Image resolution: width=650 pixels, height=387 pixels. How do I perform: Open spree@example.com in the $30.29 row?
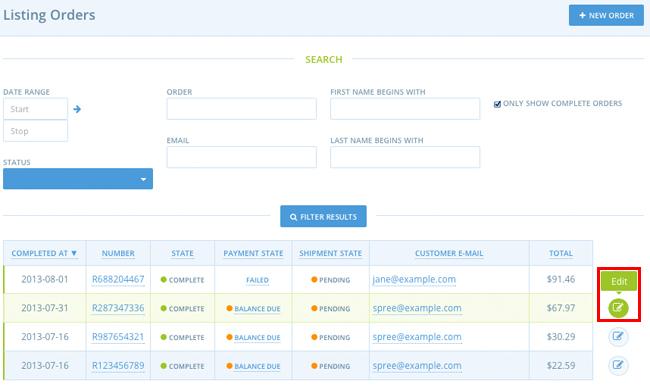[417, 336]
